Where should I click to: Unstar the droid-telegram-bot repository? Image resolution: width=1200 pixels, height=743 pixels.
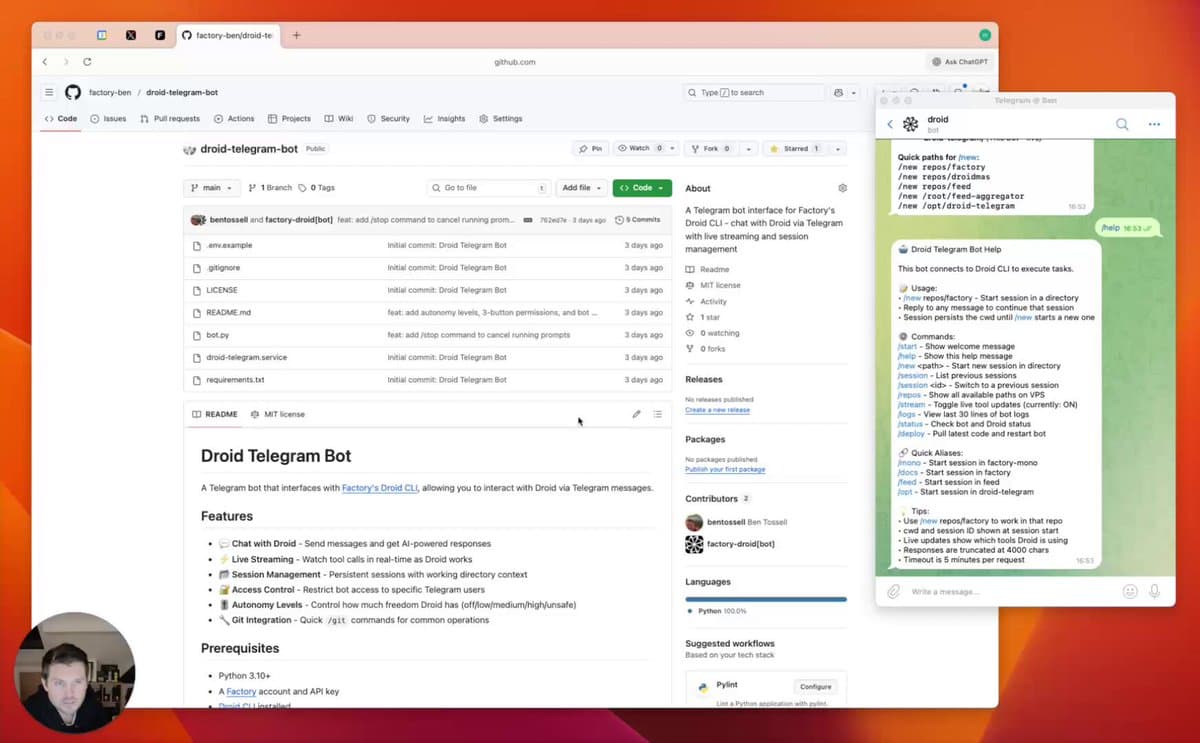click(798, 148)
